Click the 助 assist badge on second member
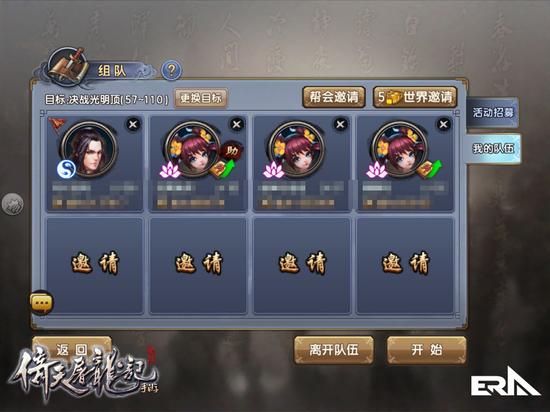The height and width of the screenshot is (412, 550). click(232, 151)
